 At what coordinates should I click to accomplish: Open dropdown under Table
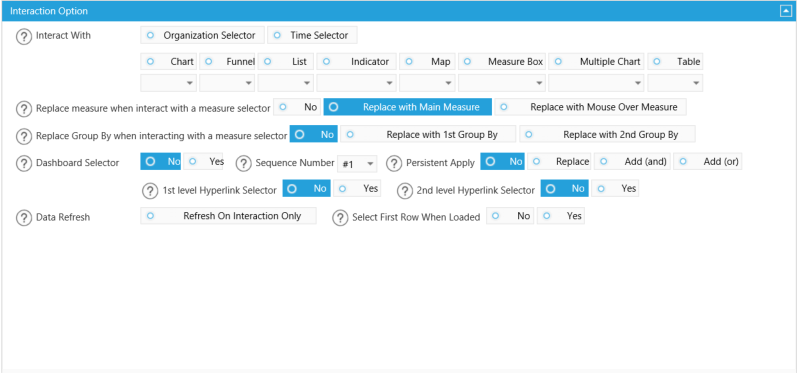click(675, 82)
